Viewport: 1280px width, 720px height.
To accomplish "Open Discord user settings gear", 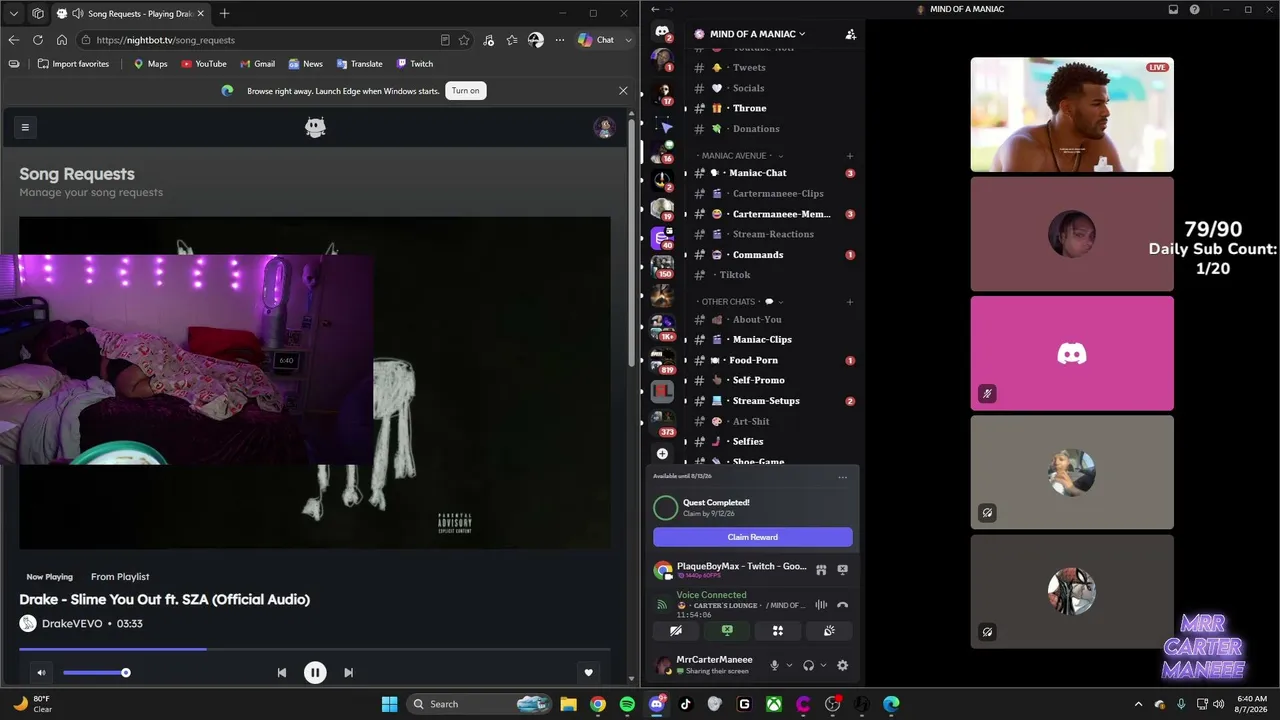I will pos(842,665).
